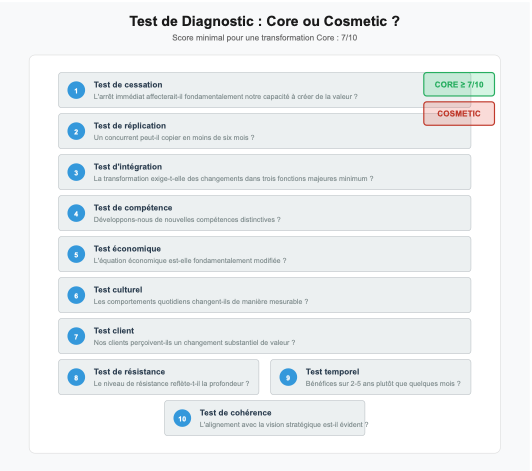Select the Test de cohérence card
Viewport: 532px width, 471px height.
[265, 418]
